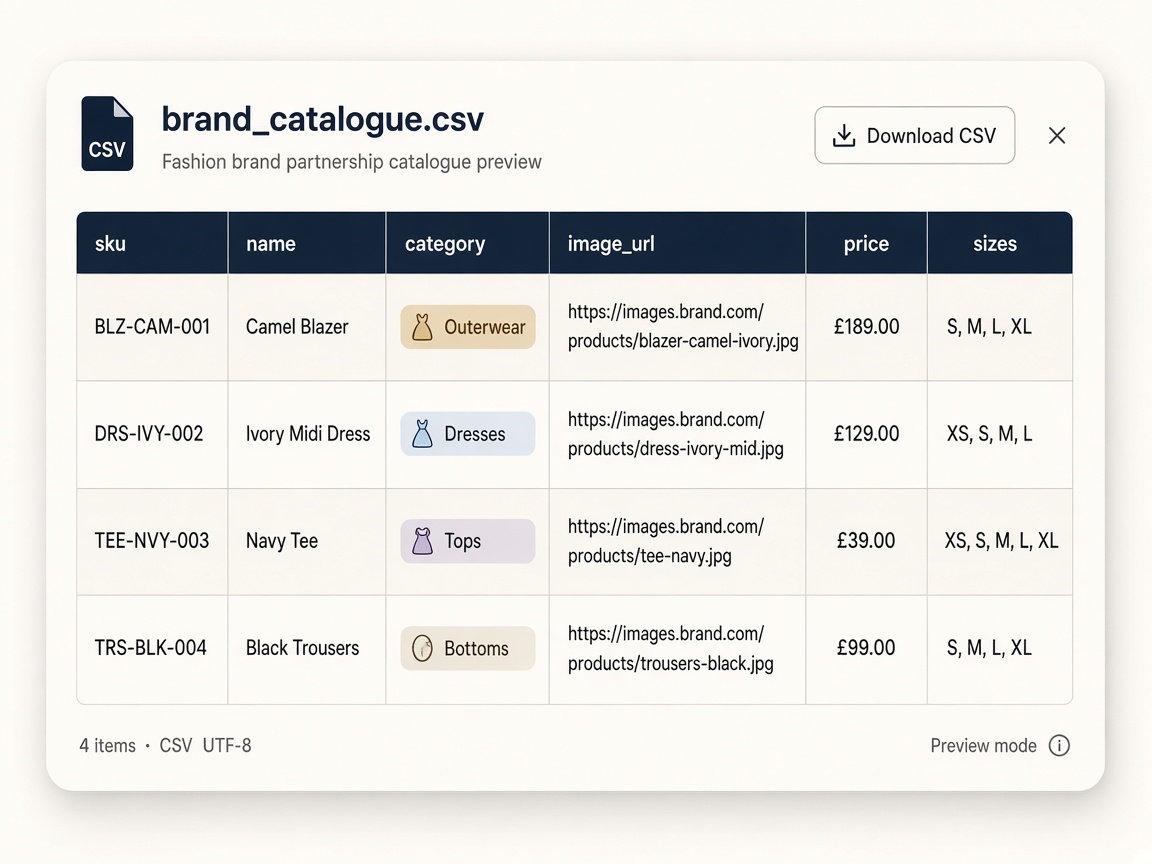
Task: Click the £99.00 price cell
Action: click(866, 648)
